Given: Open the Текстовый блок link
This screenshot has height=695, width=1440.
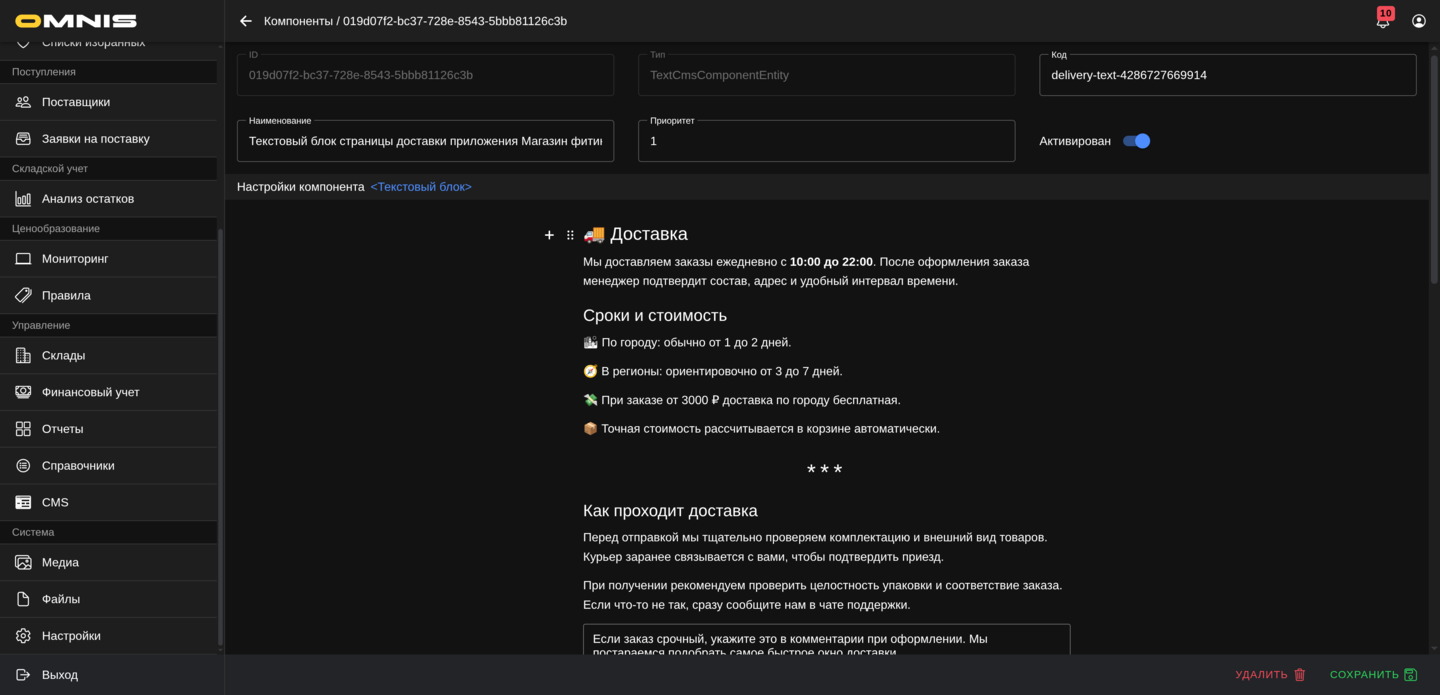Looking at the screenshot, I should (x=421, y=186).
